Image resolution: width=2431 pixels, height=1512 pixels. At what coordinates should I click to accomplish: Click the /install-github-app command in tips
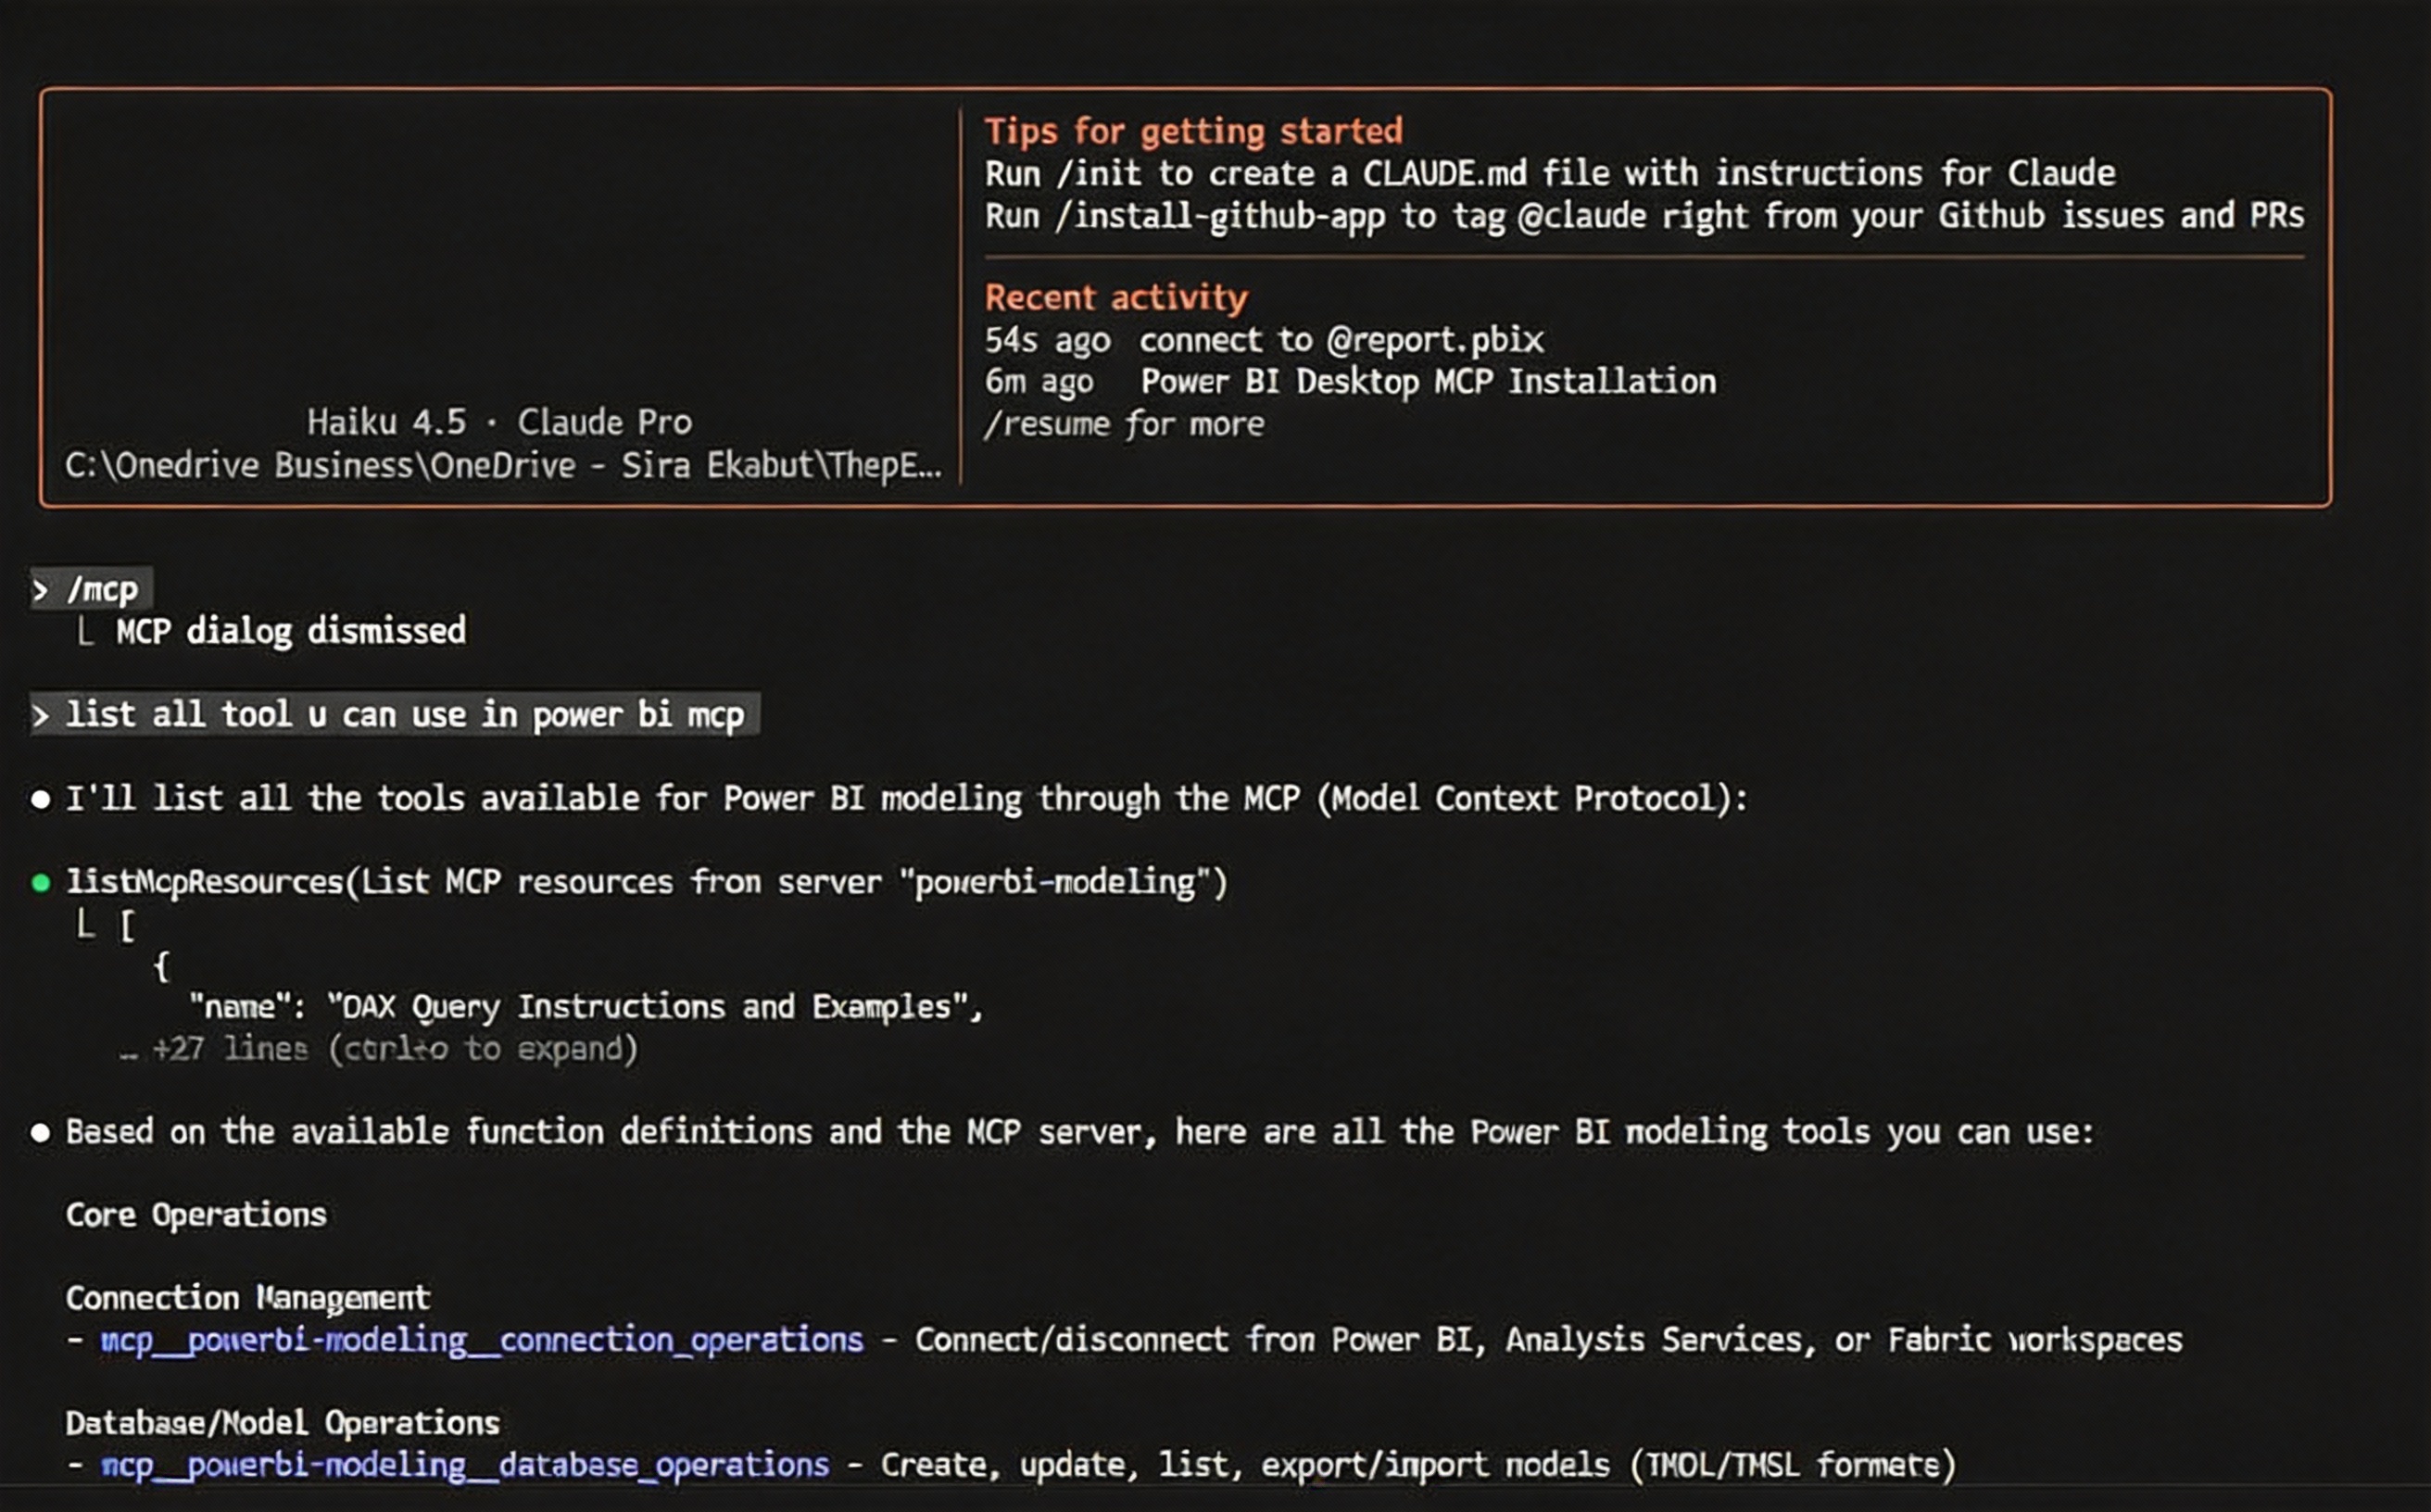coord(1220,216)
